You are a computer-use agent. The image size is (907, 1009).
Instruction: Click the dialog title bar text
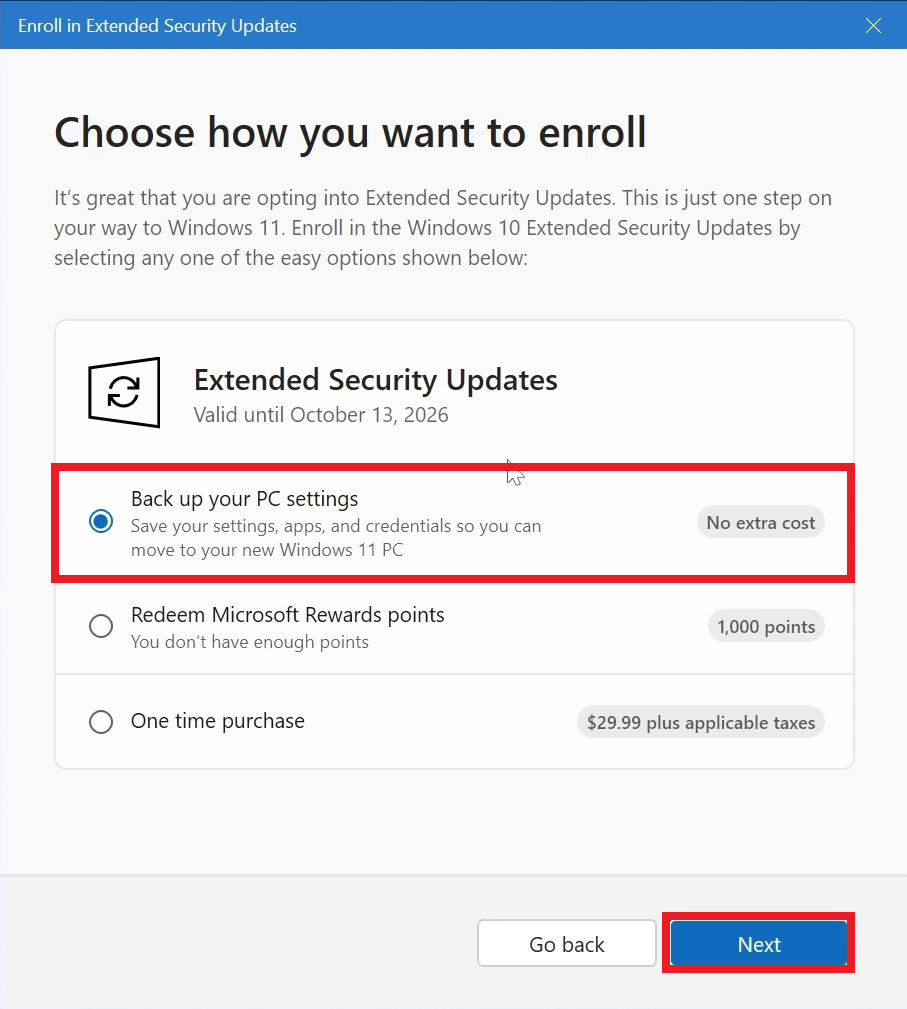pos(157,26)
